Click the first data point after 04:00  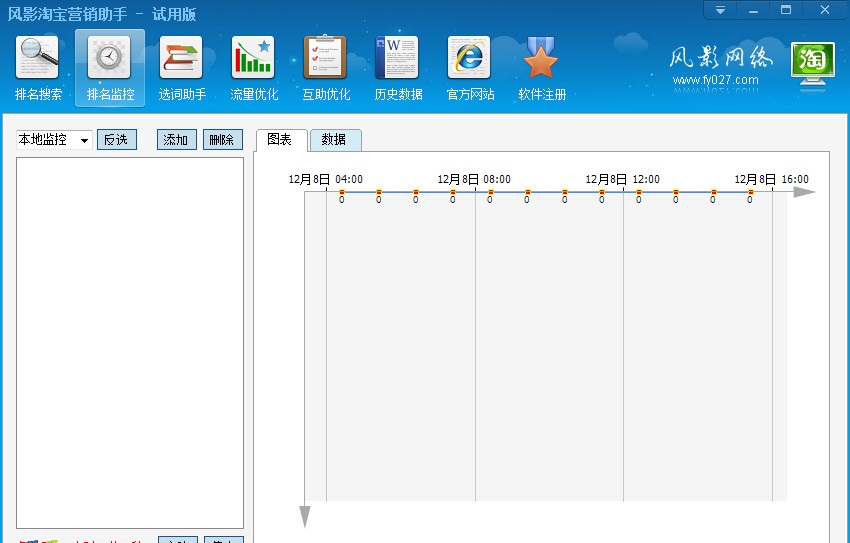pos(342,192)
